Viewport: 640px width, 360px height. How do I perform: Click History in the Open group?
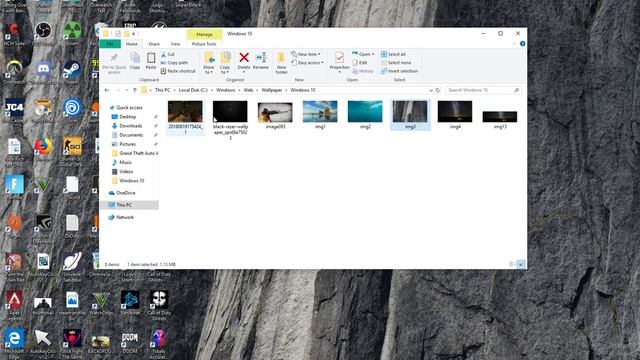click(363, 71)
